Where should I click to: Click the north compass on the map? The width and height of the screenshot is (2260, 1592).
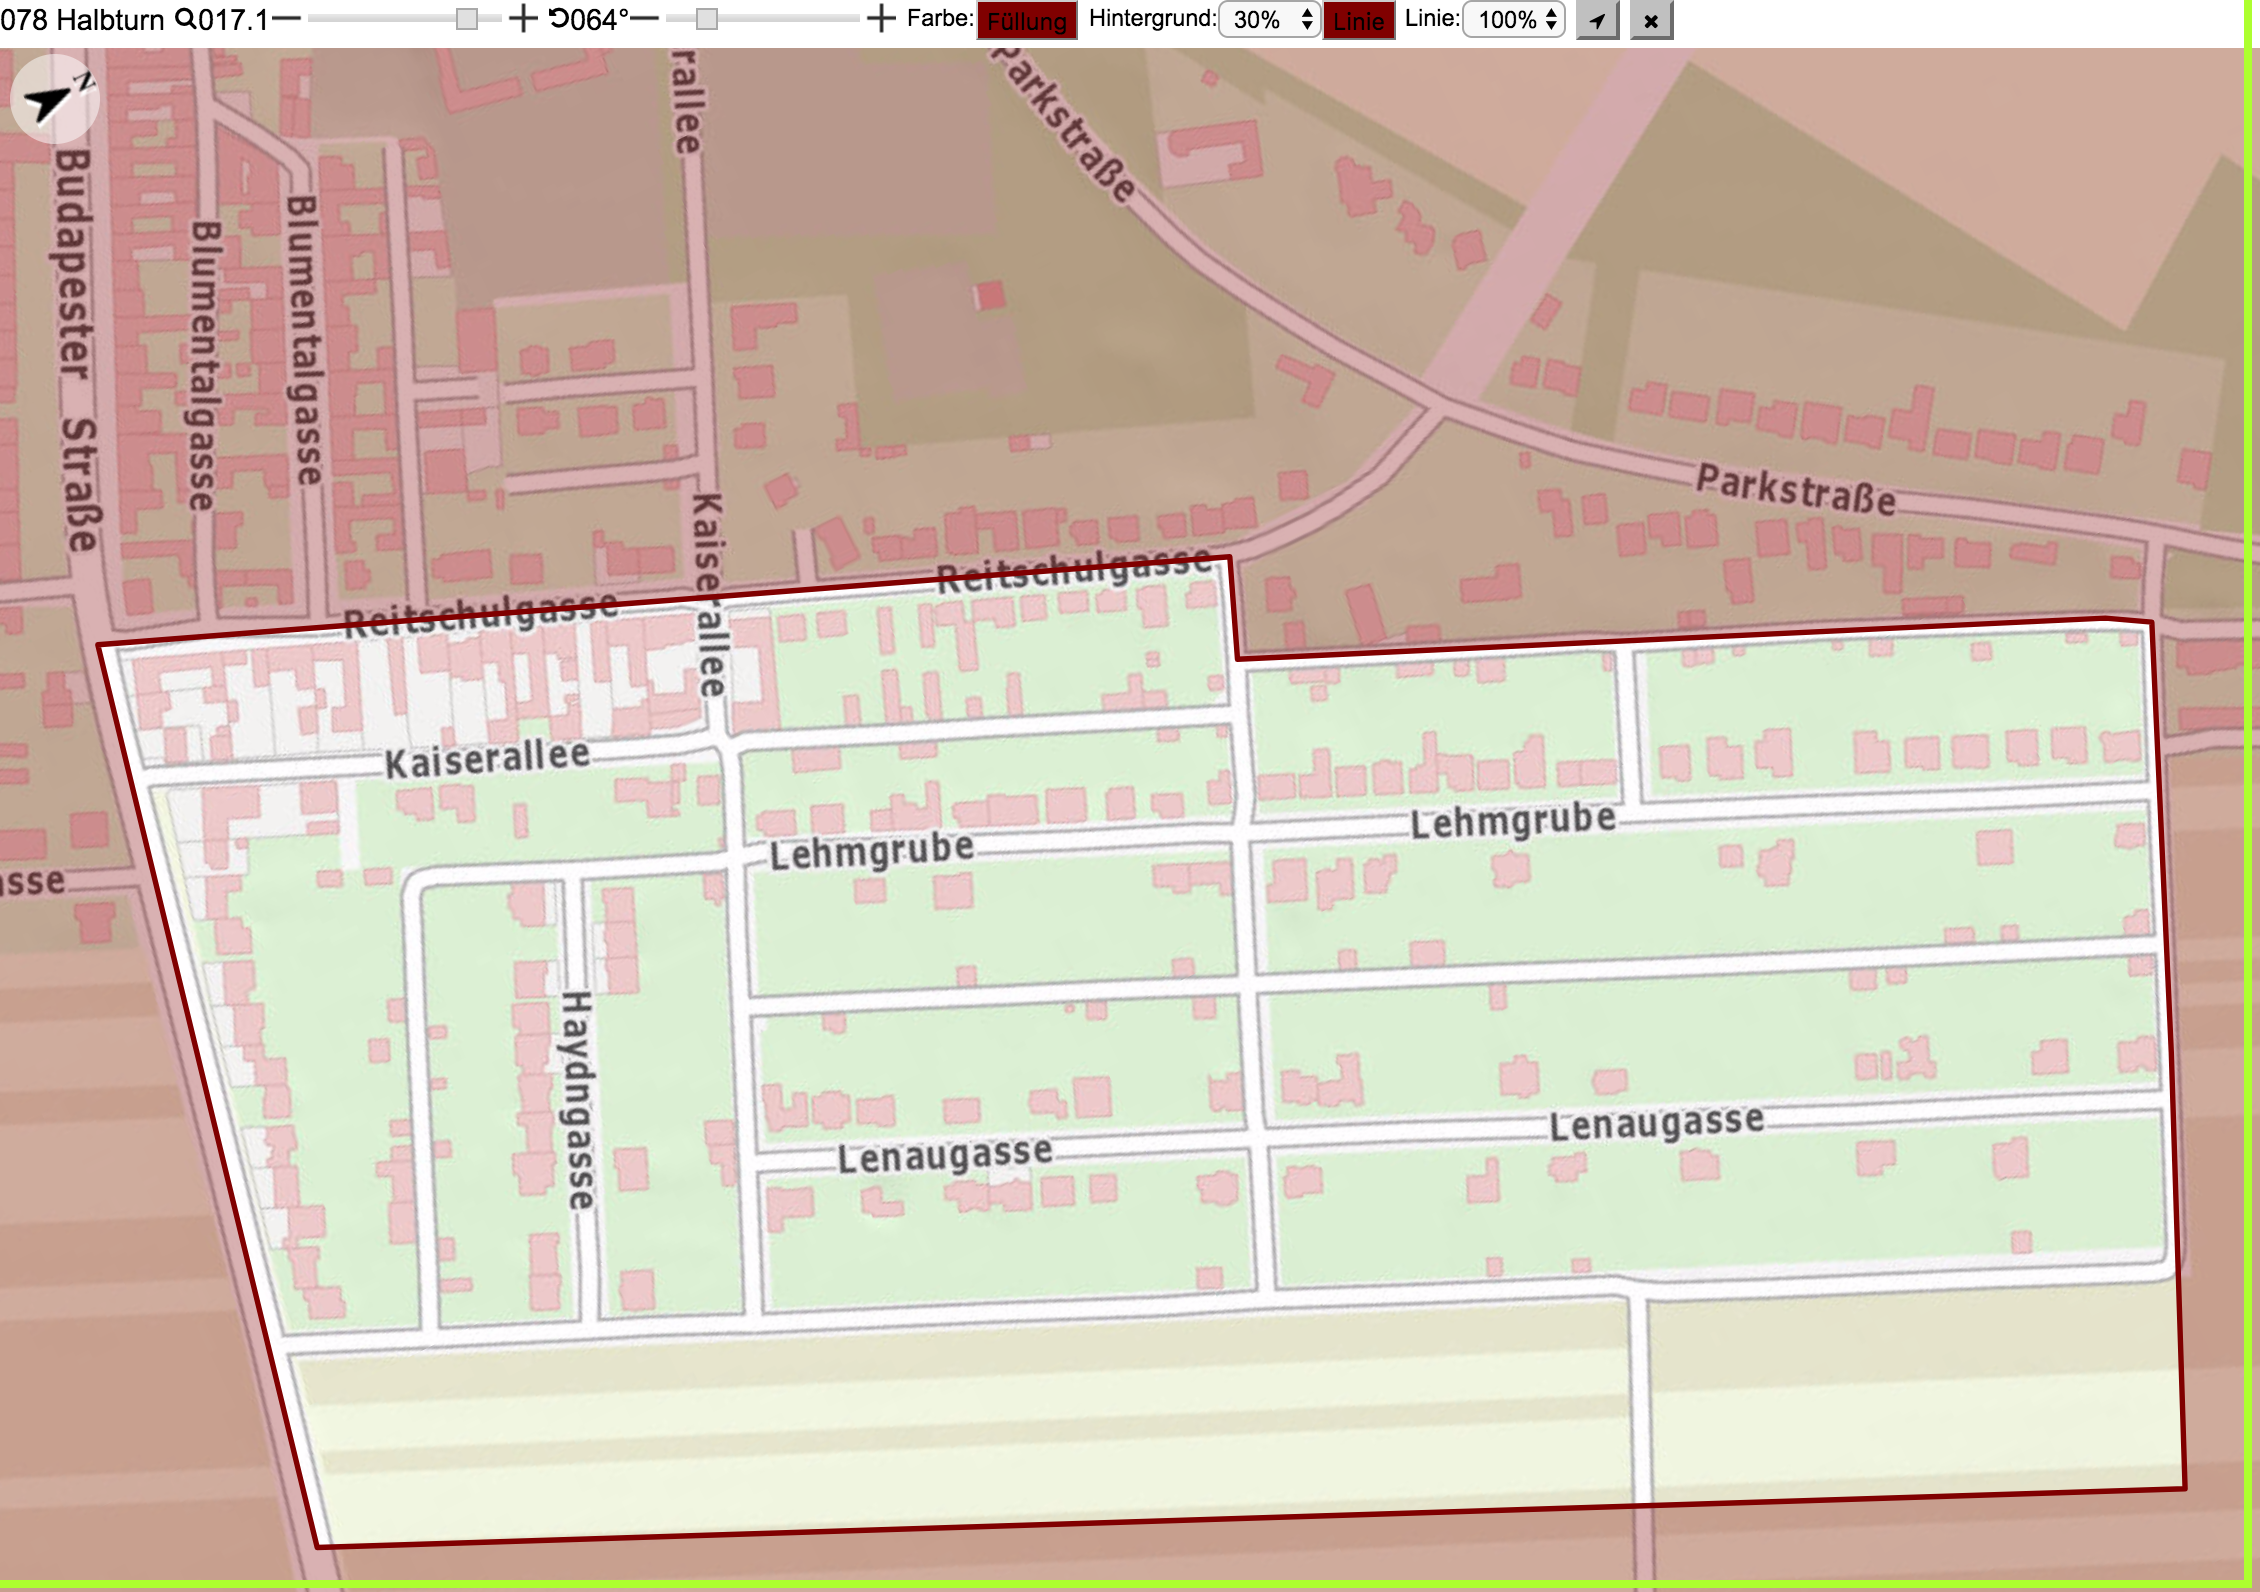[55, 100]
